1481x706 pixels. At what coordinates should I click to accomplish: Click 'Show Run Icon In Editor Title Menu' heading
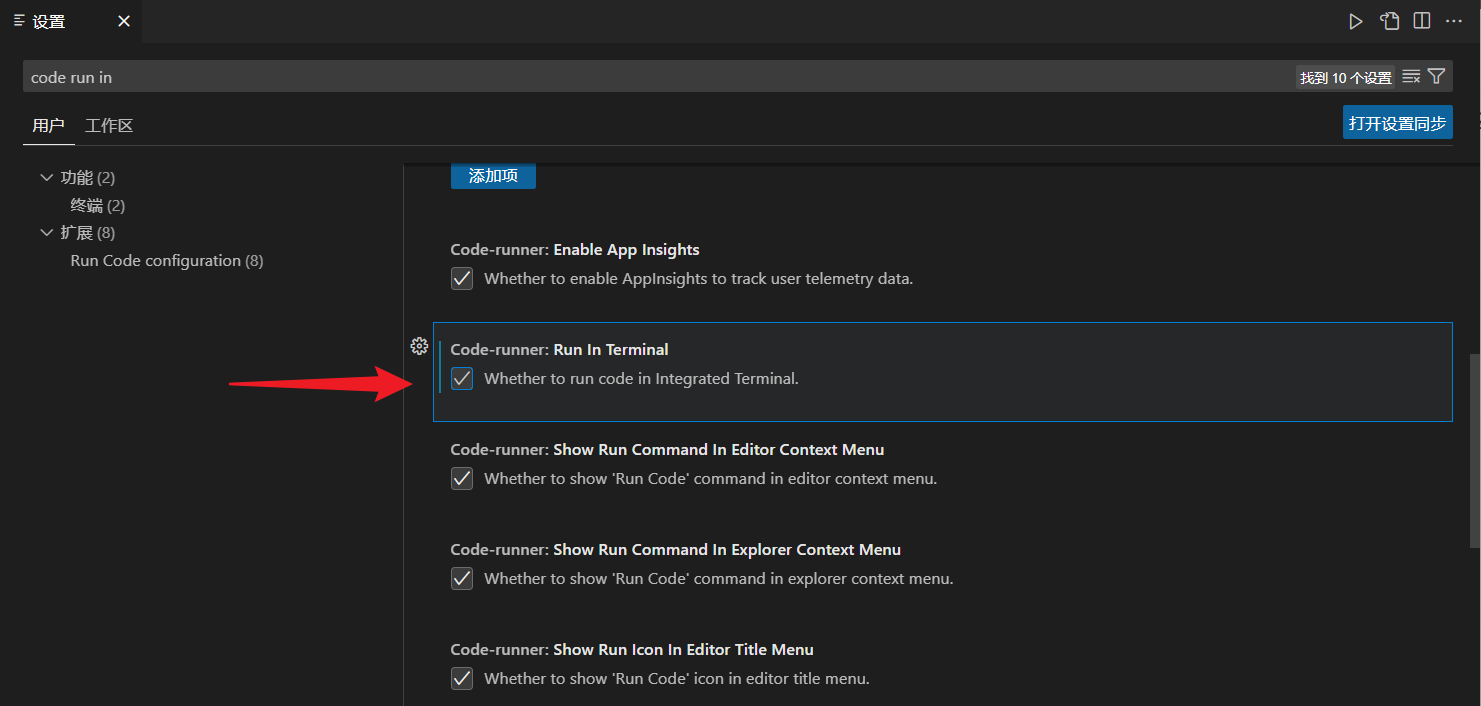pos(684,650)
